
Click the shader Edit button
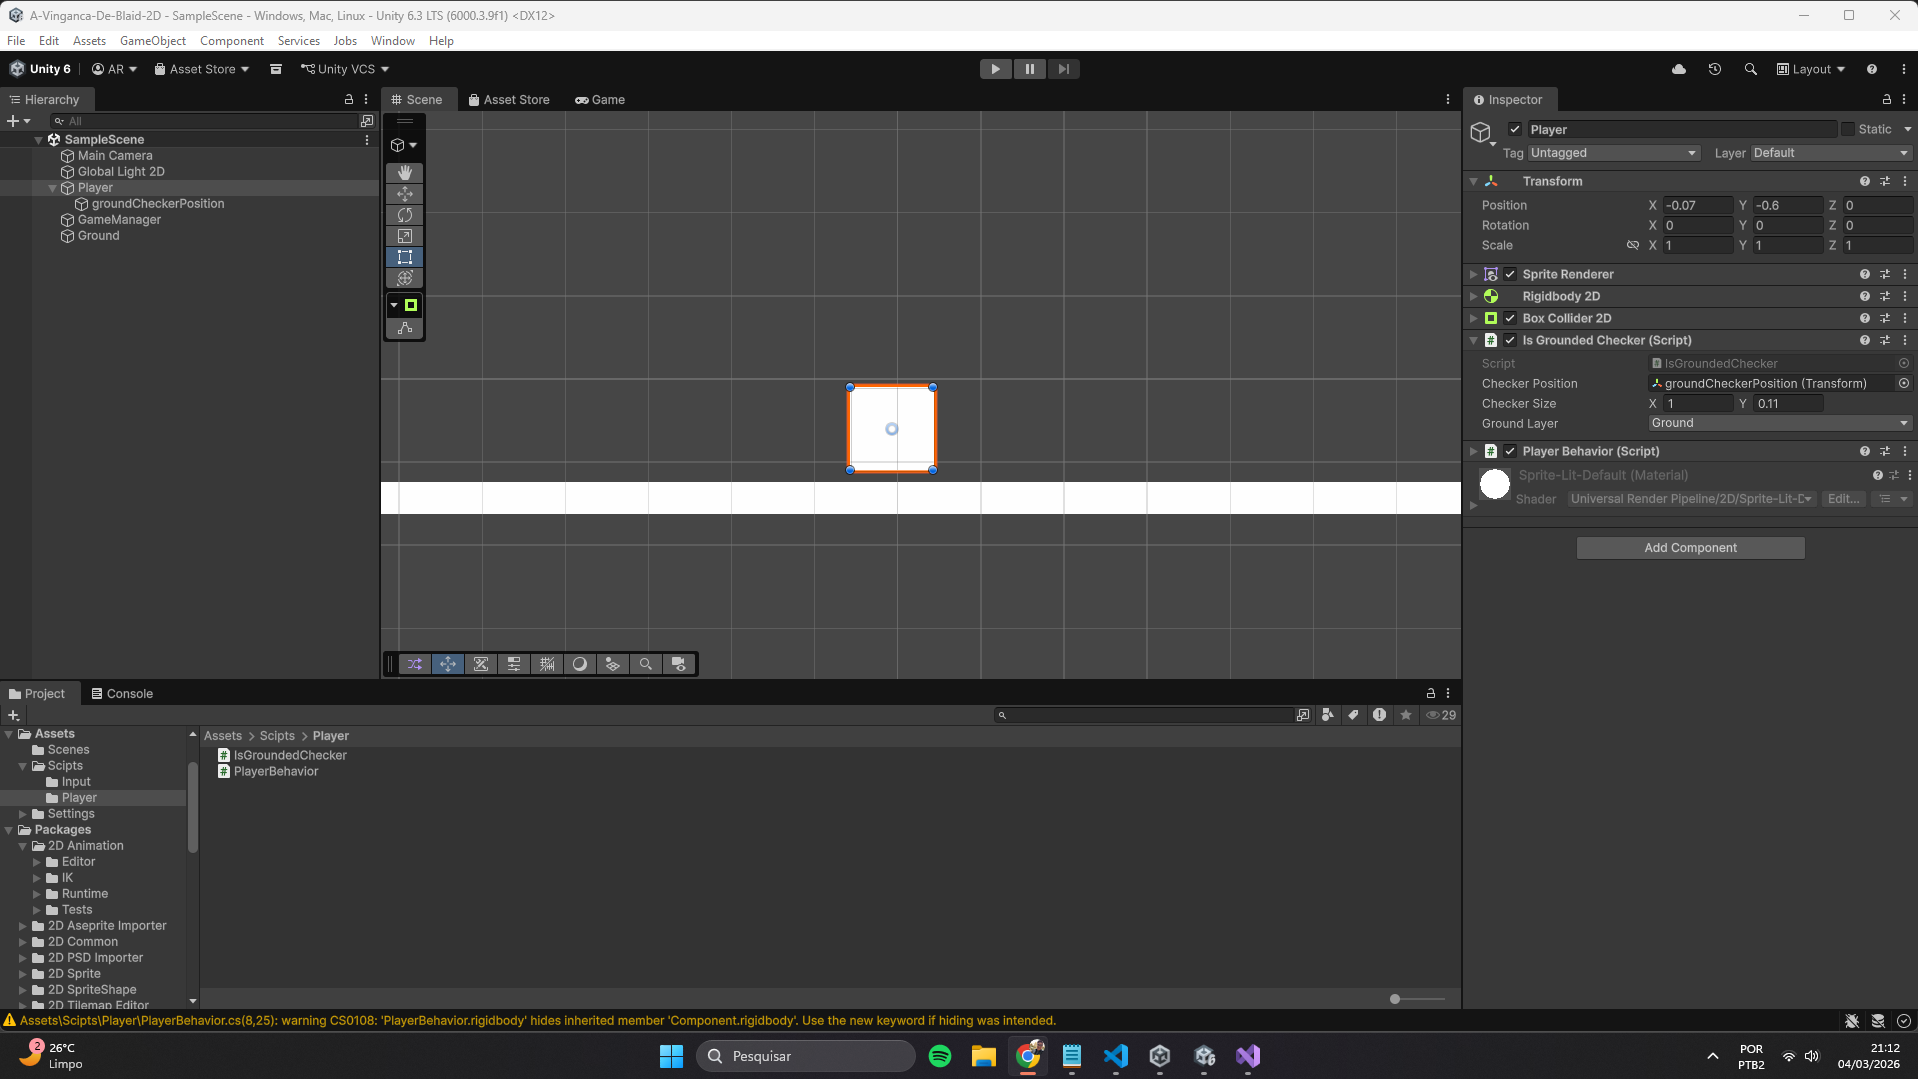[1843, 498]
